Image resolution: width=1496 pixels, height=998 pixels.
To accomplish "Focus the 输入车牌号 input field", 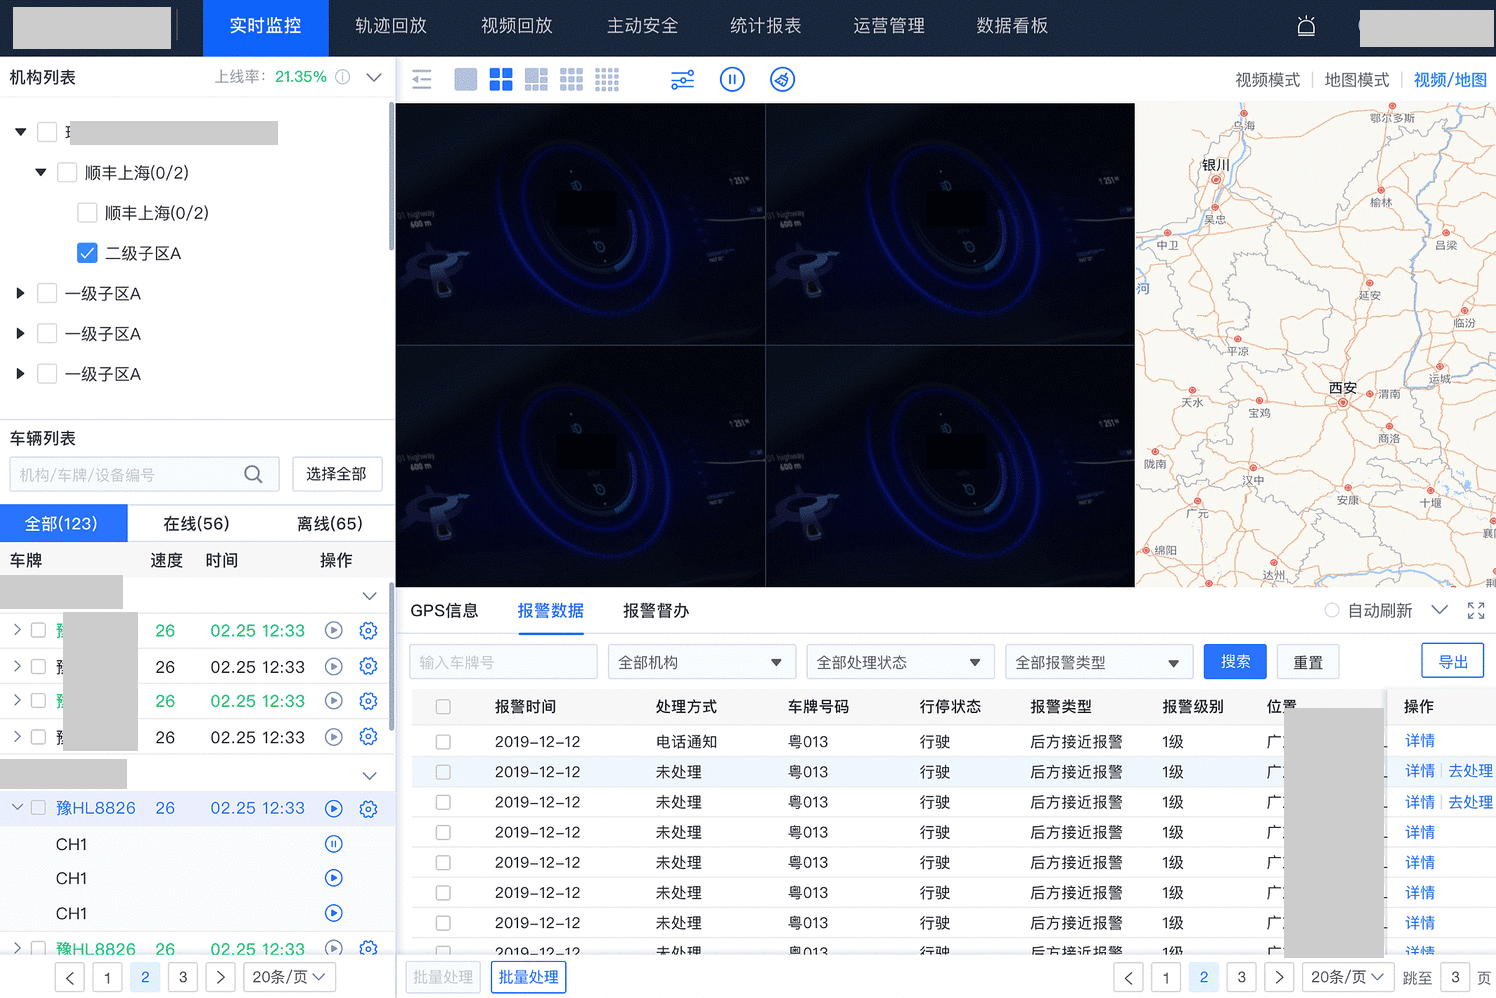I will (x=503, y=662).
